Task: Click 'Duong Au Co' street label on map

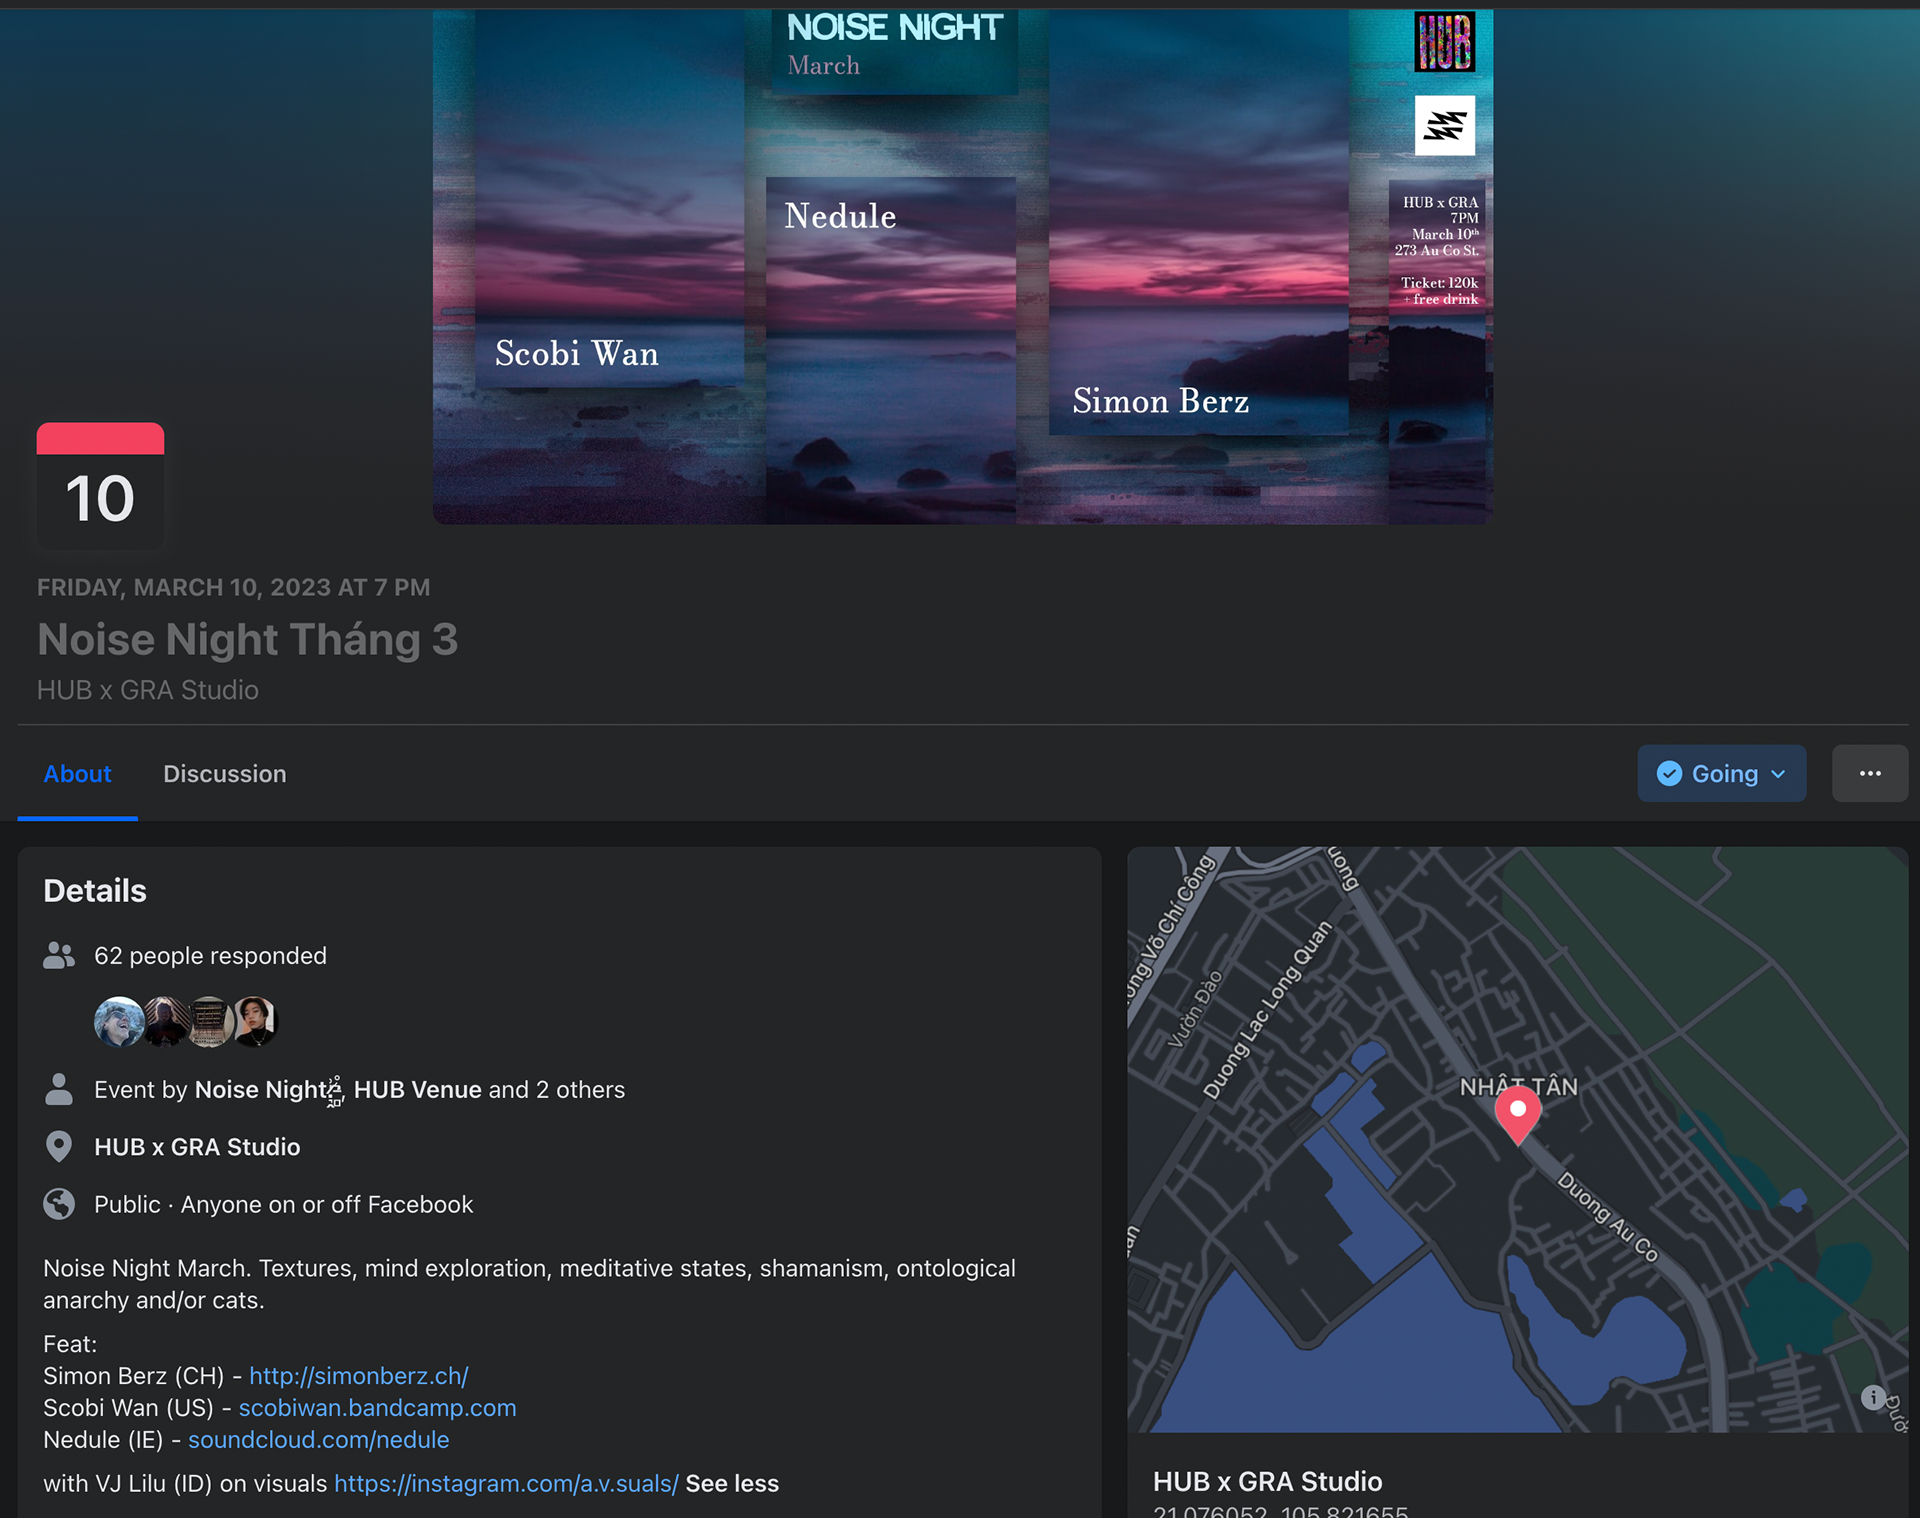Action: 1608,1216
